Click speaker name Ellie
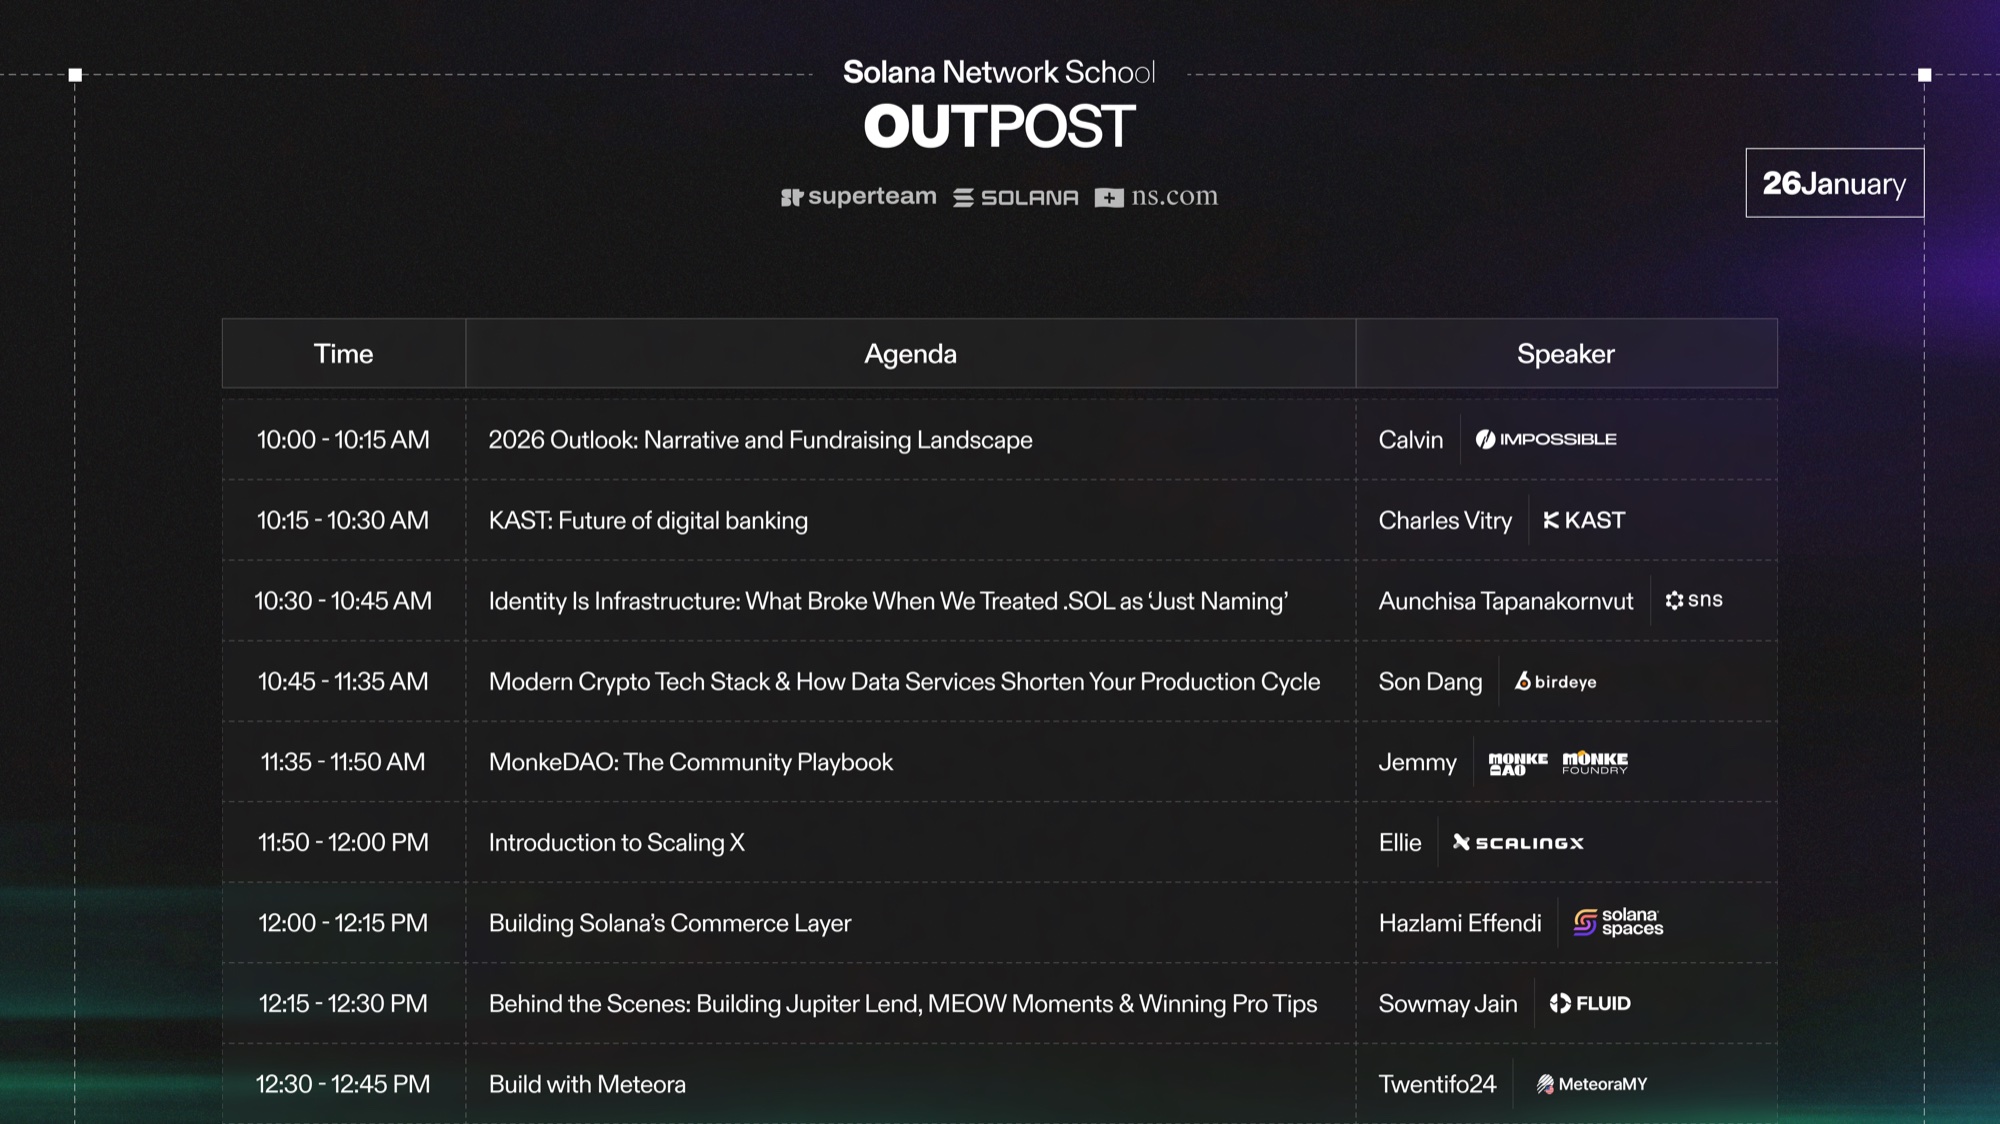 click(1400, 842)
